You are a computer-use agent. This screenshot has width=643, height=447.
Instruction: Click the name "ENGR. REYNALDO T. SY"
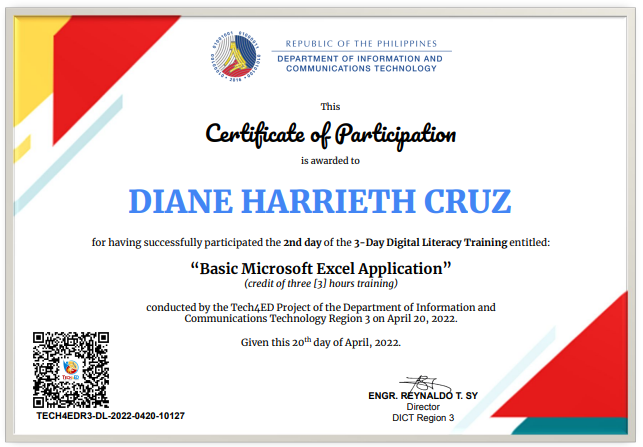click(x=423, y=396)
